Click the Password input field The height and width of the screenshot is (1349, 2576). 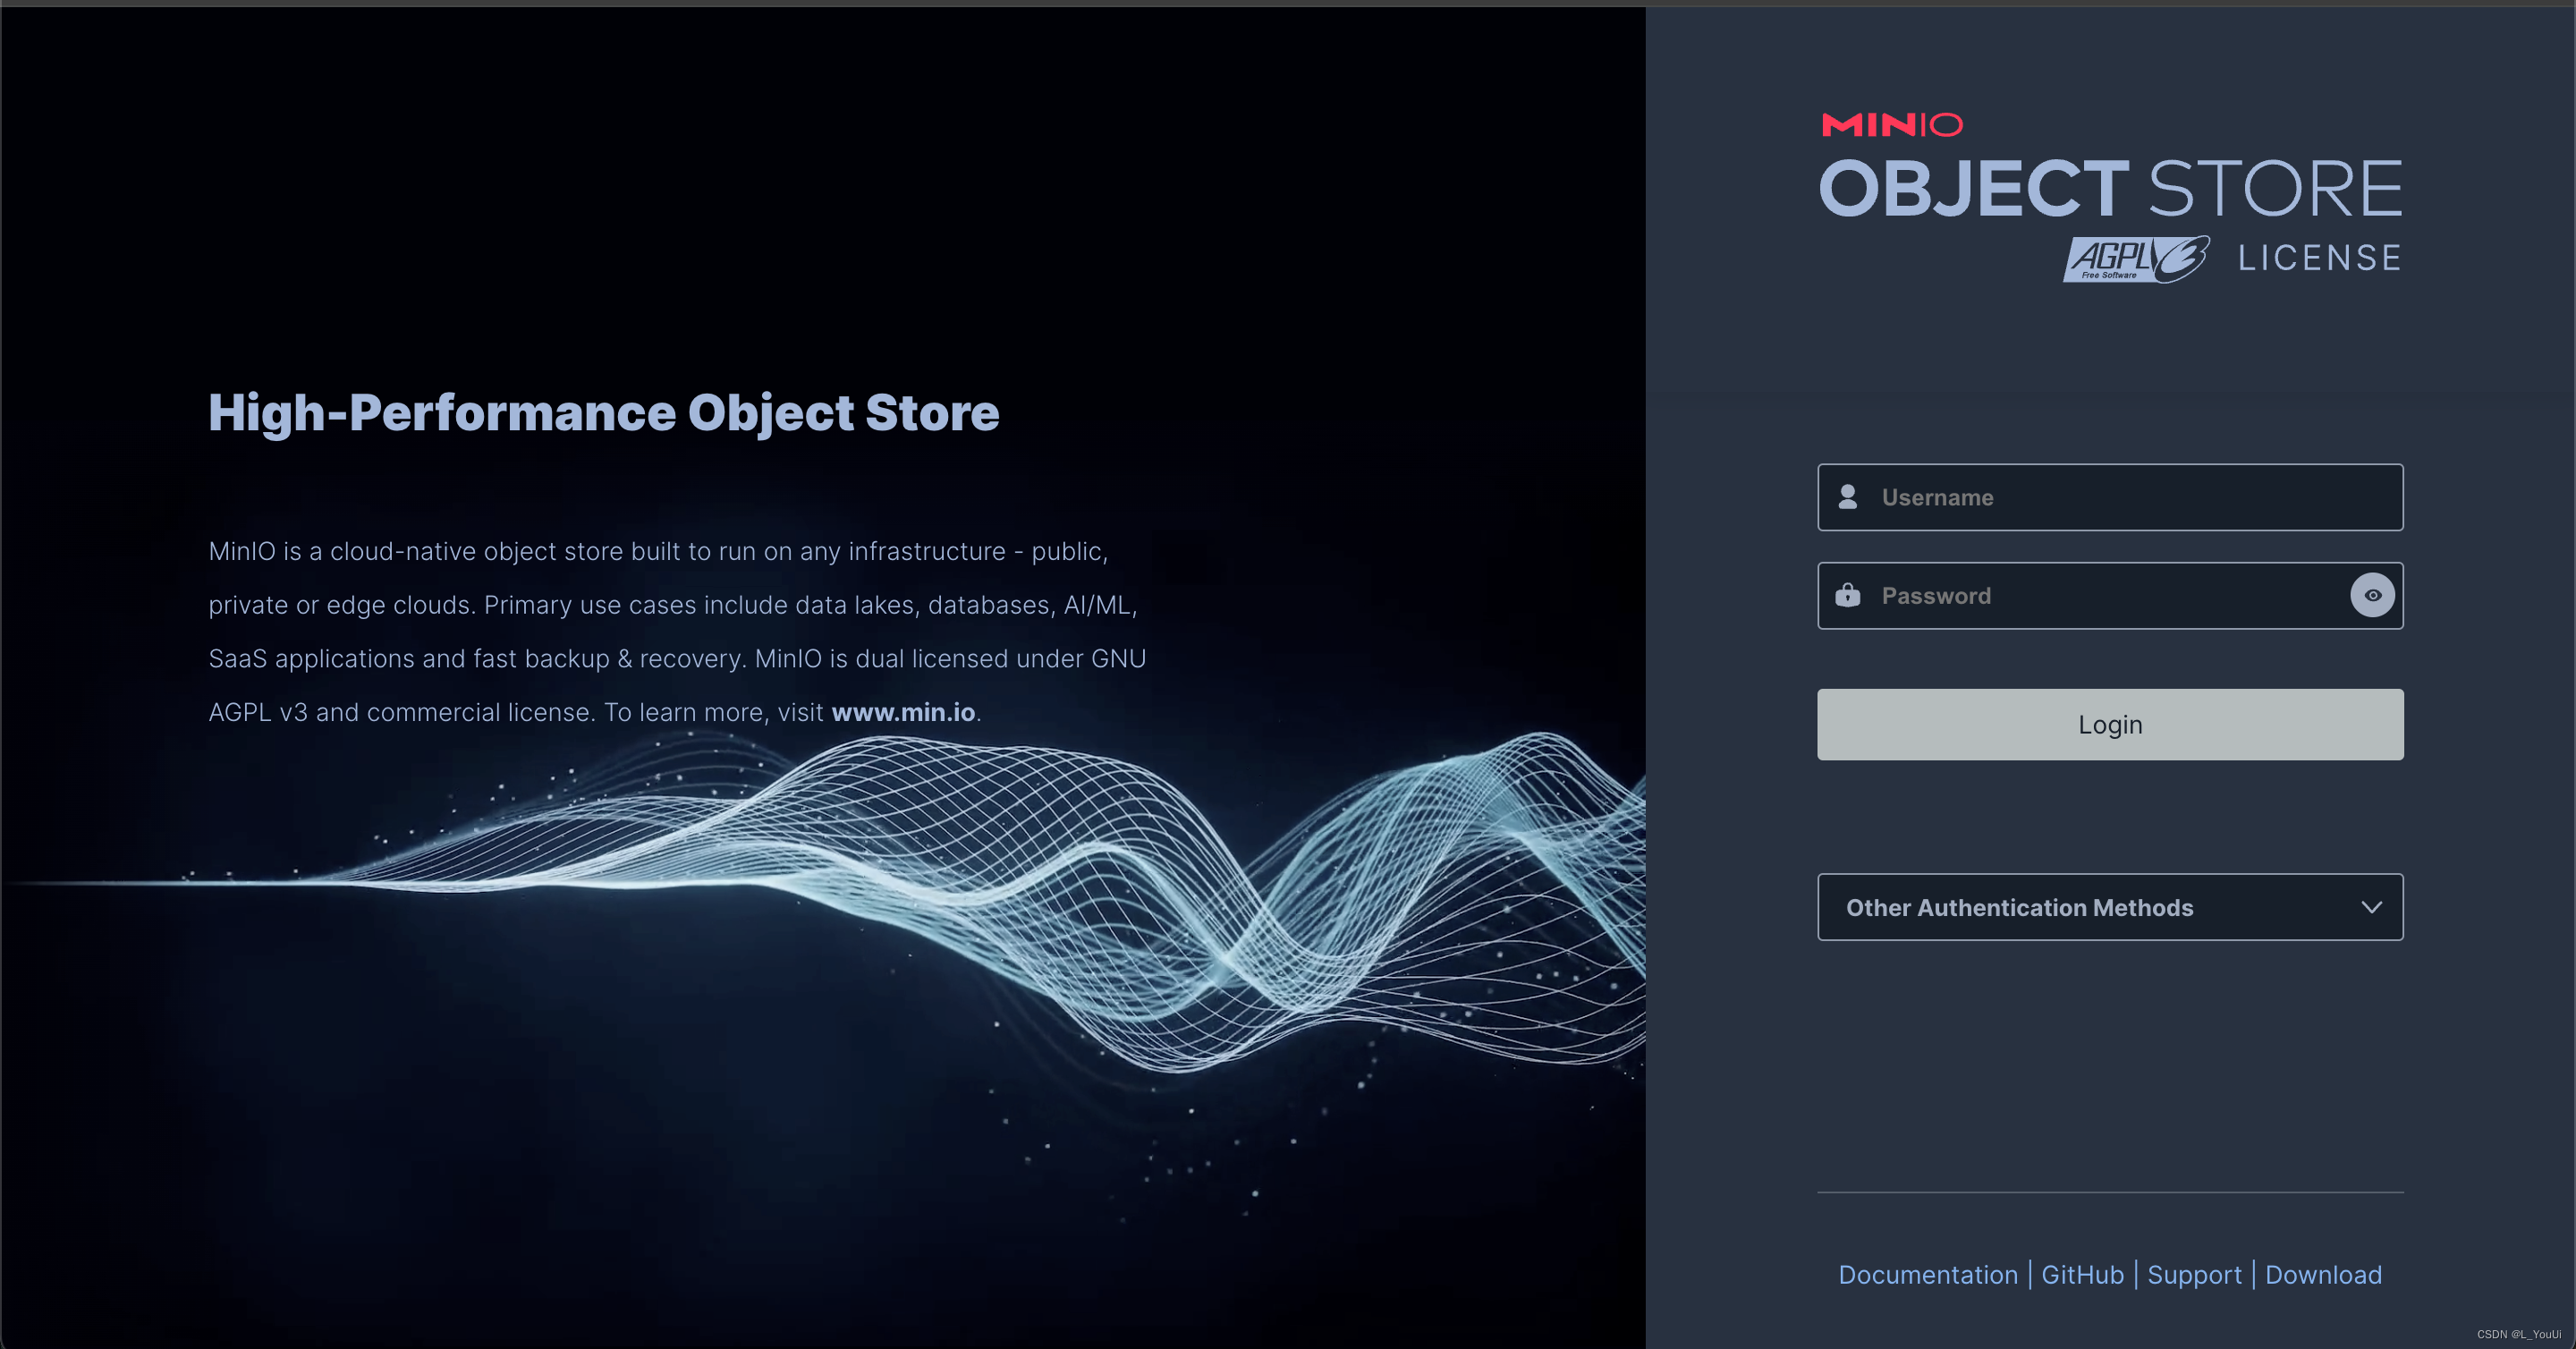2100,596
